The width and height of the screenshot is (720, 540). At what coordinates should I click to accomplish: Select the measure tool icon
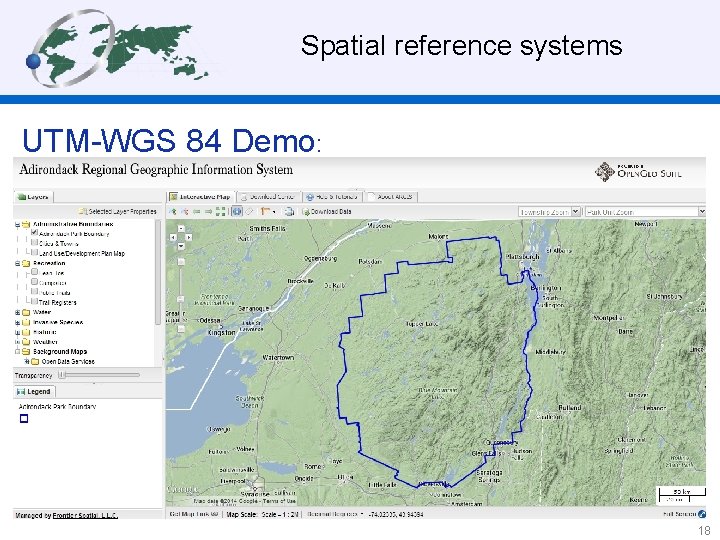tap(265, 211)
